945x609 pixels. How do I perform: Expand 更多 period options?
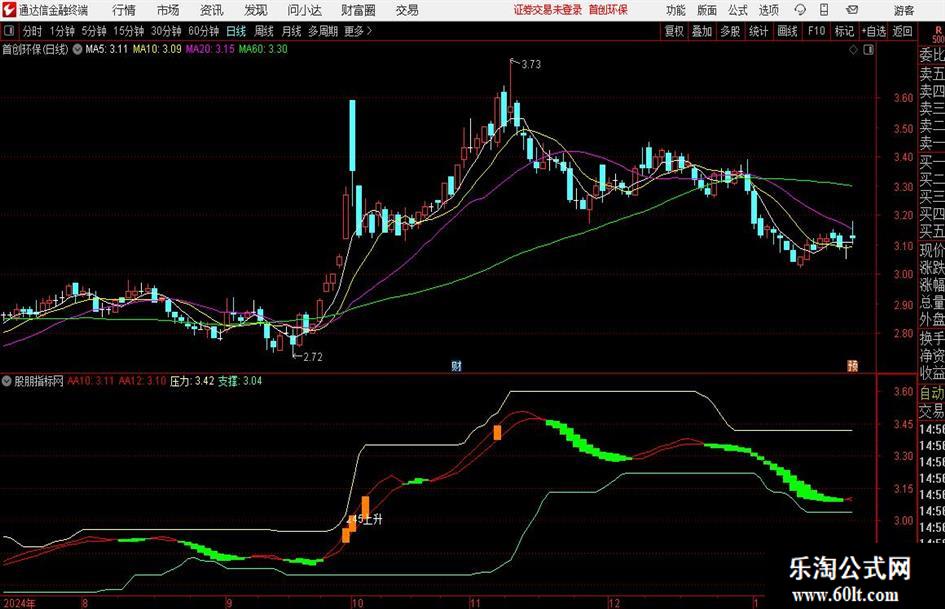(x=358, y=31)
